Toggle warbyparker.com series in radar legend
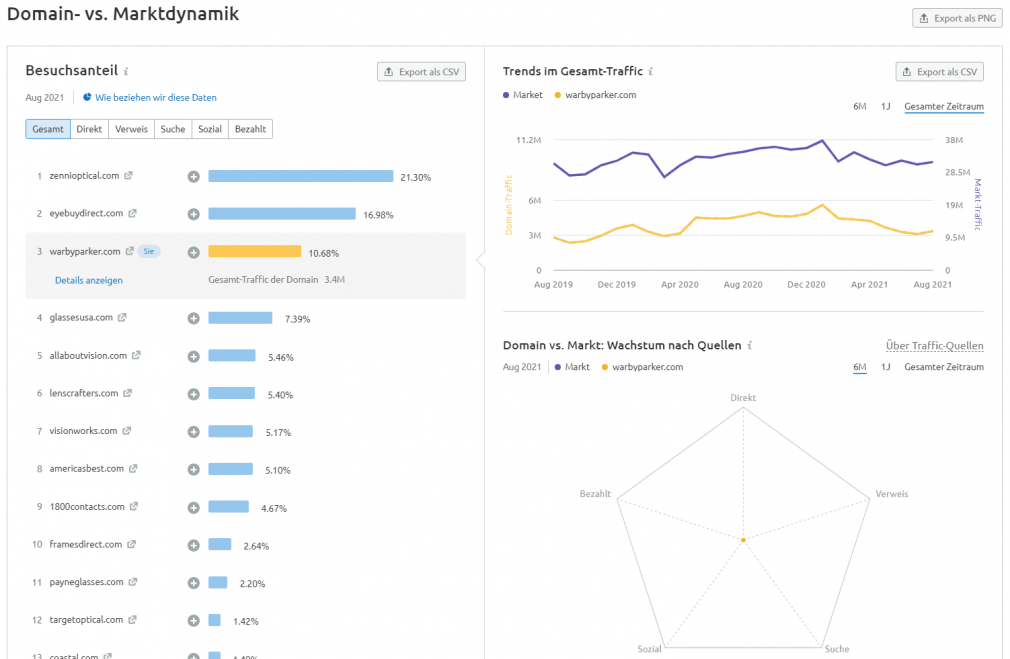Screen dimensions: 1010x659 click(x=642, y=367)
